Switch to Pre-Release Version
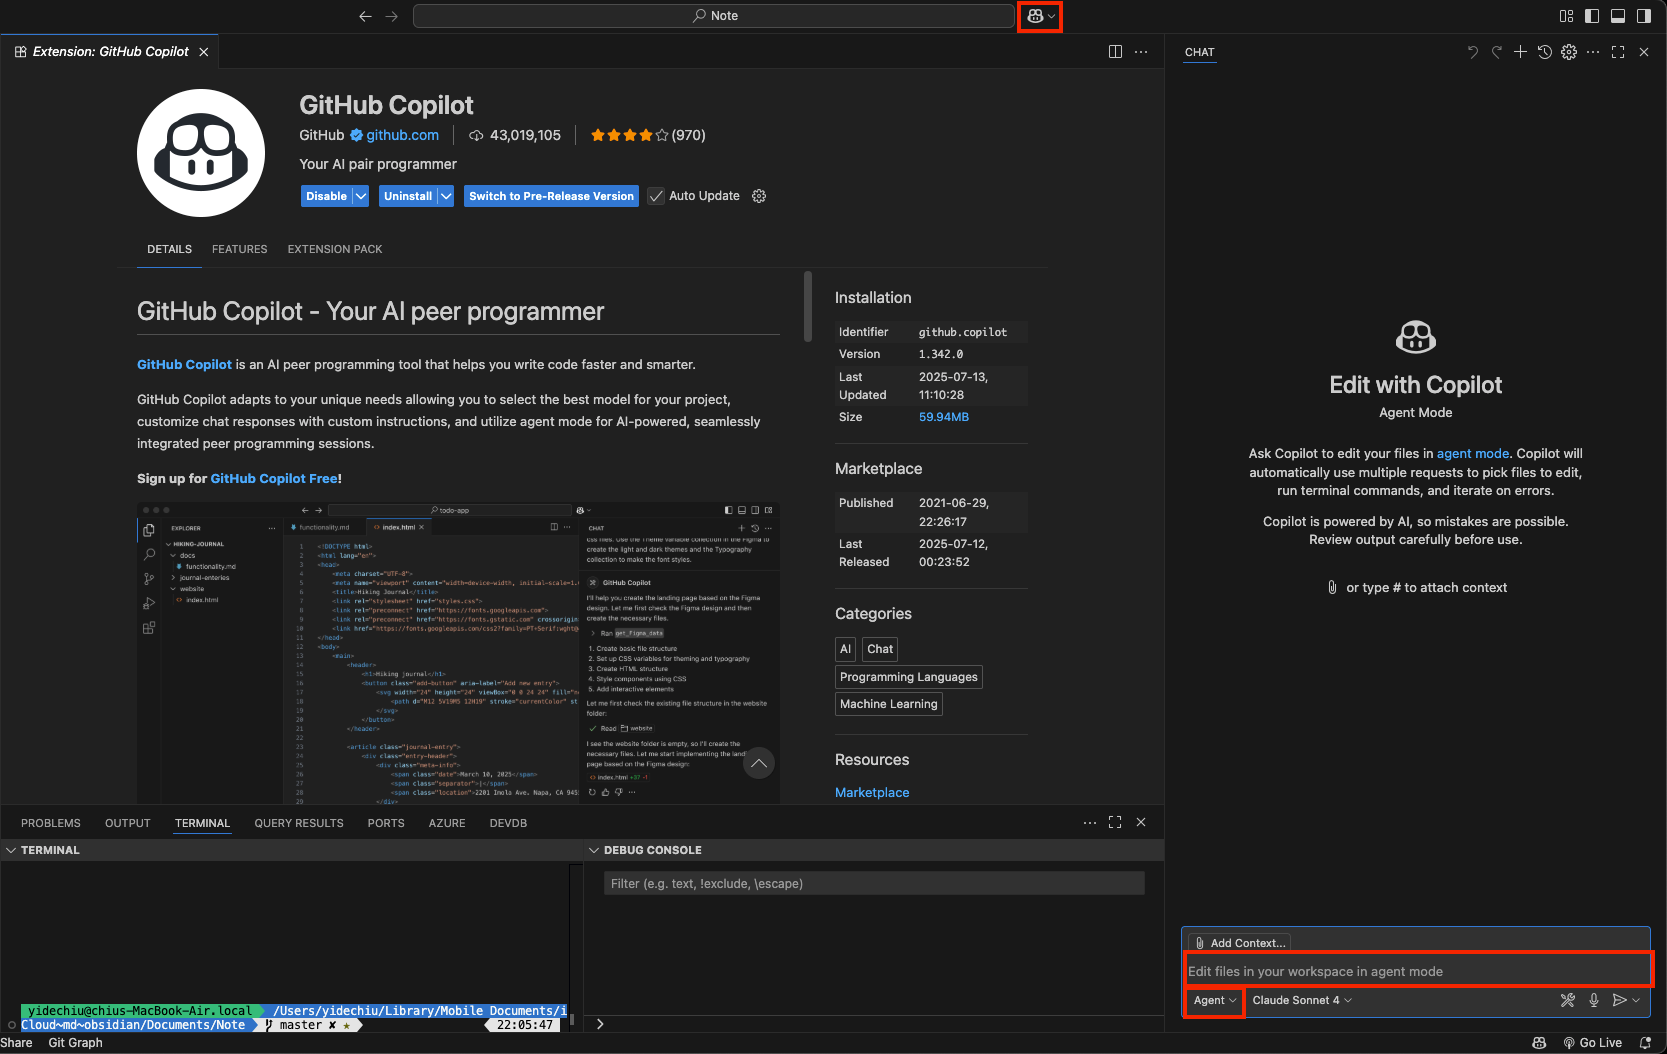 (551, 196)
